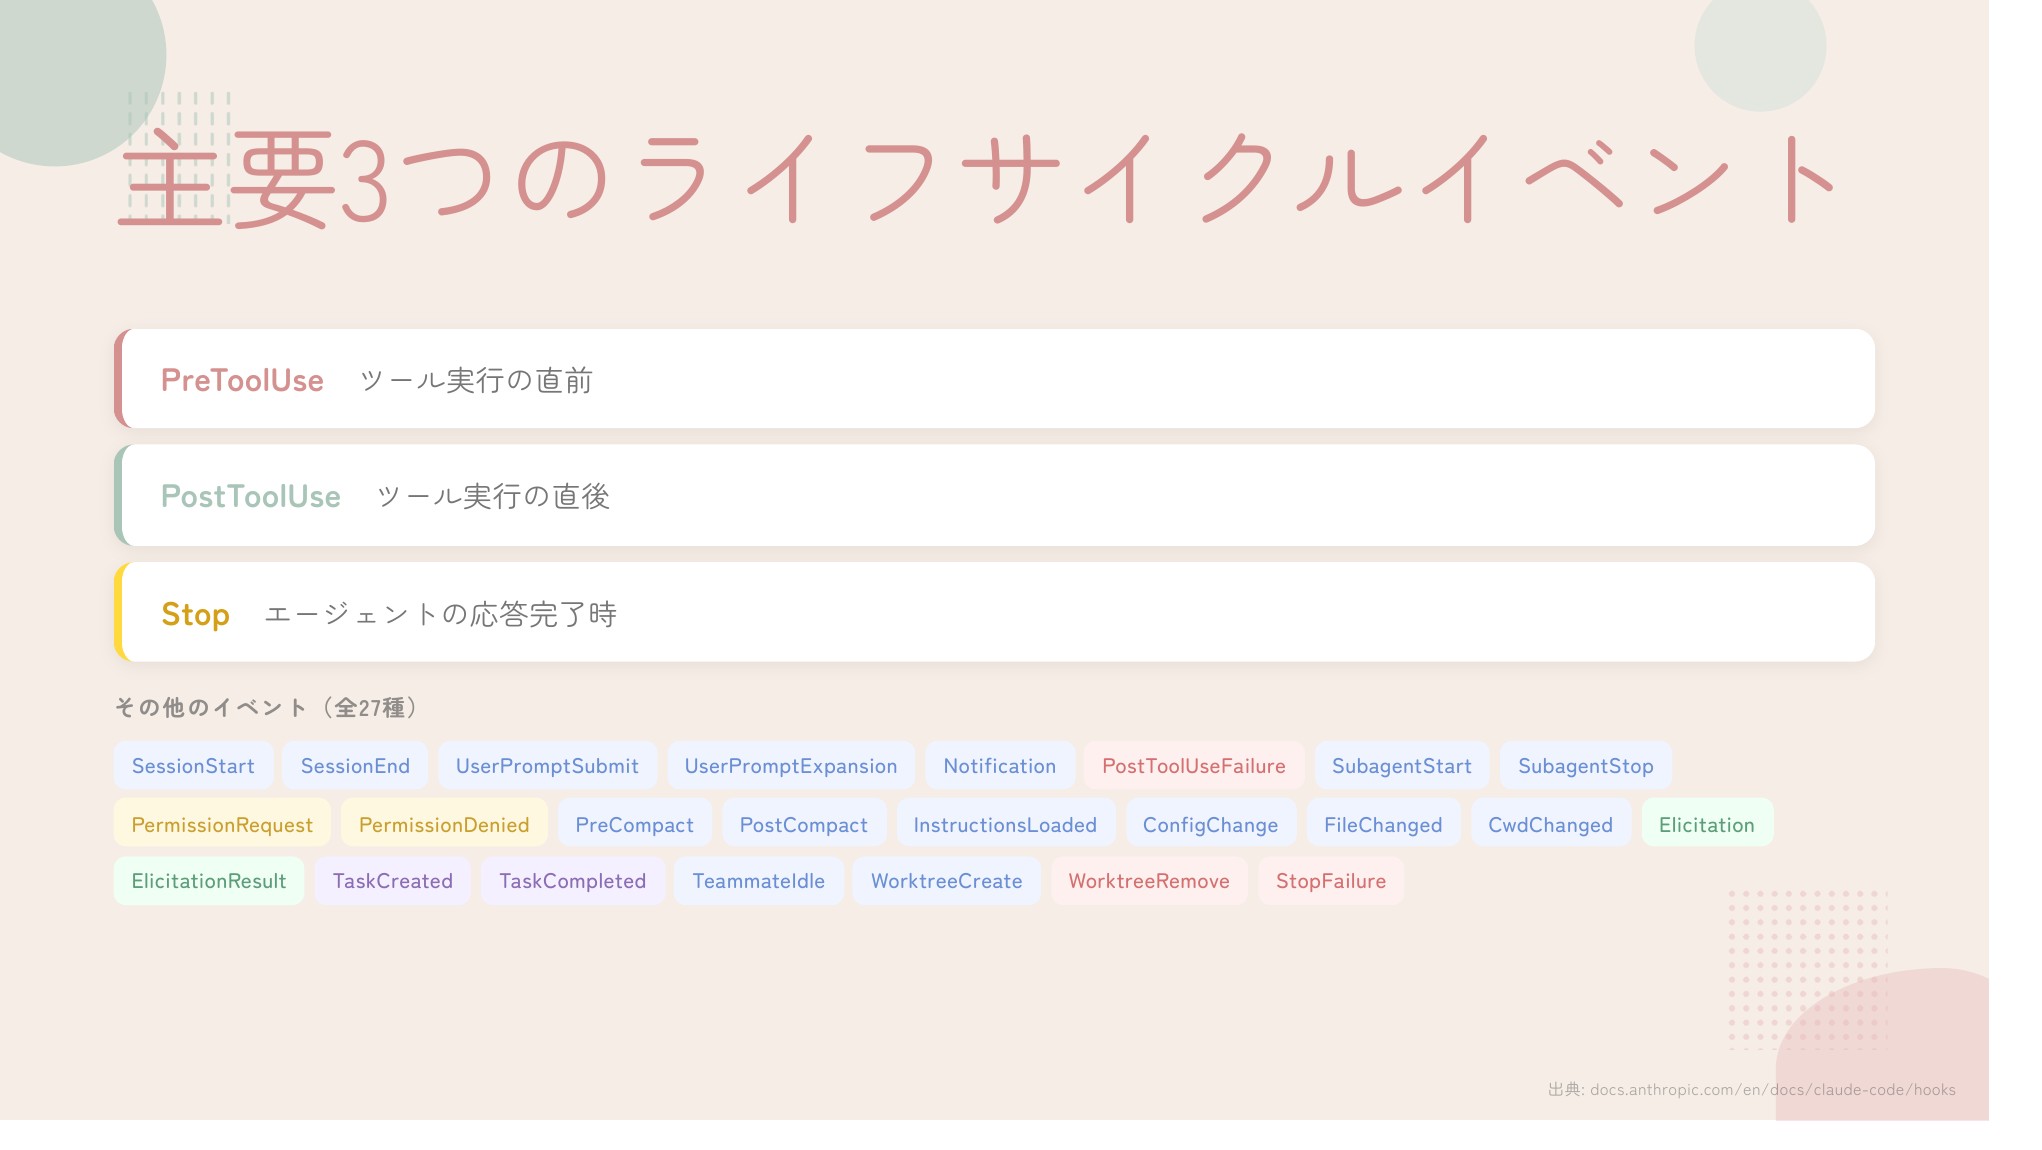Click the yellow PermissionRequest tag

(x=222, y=824)
